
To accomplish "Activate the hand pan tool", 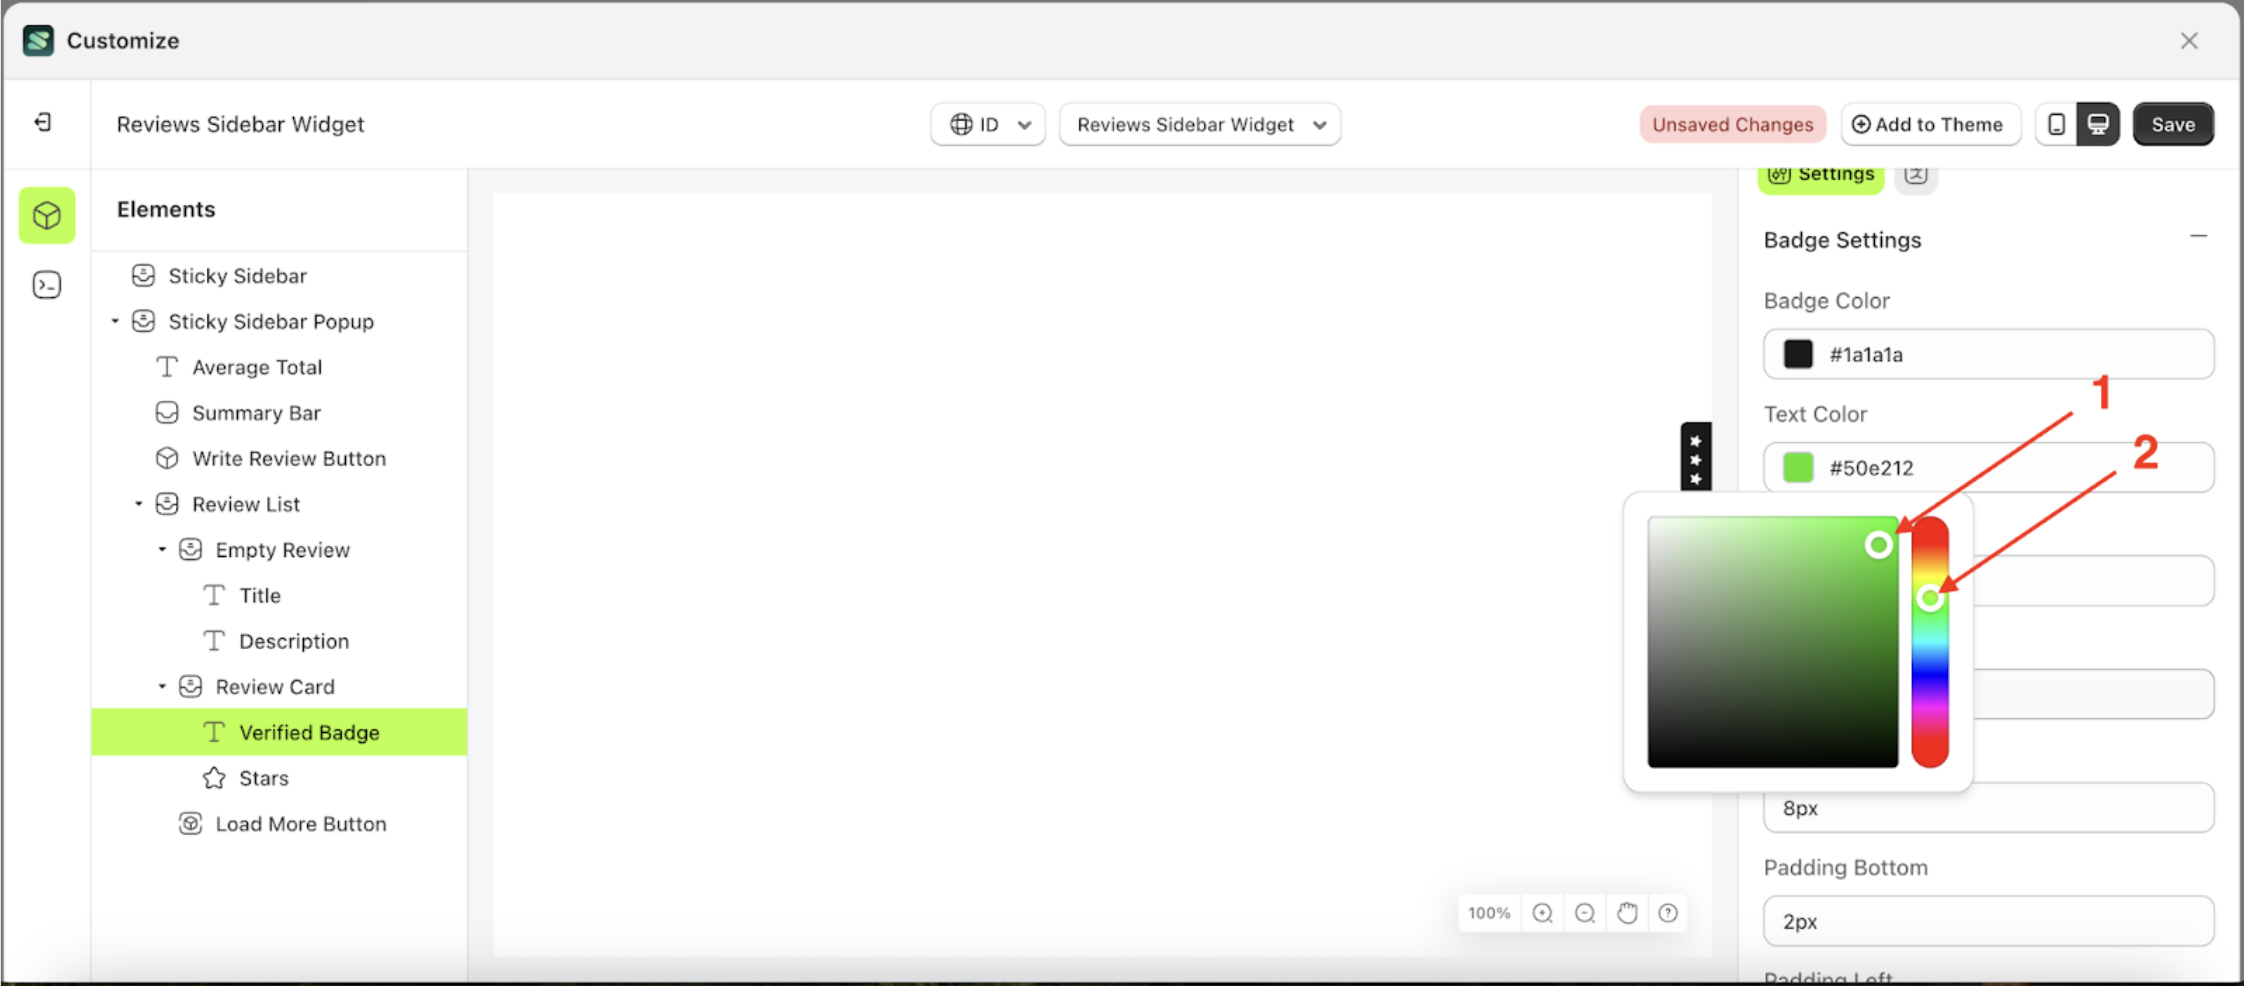I will 1627,913.
